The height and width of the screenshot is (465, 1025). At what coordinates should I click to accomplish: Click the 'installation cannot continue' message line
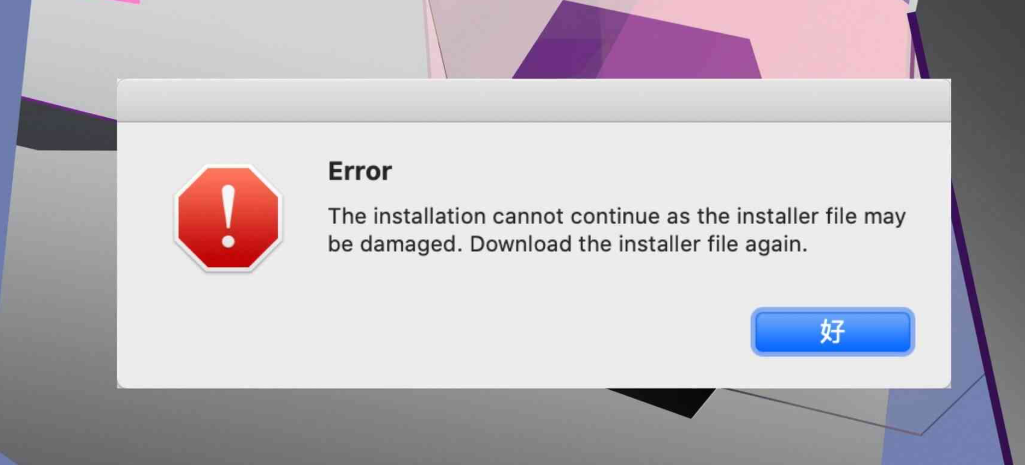616,216
